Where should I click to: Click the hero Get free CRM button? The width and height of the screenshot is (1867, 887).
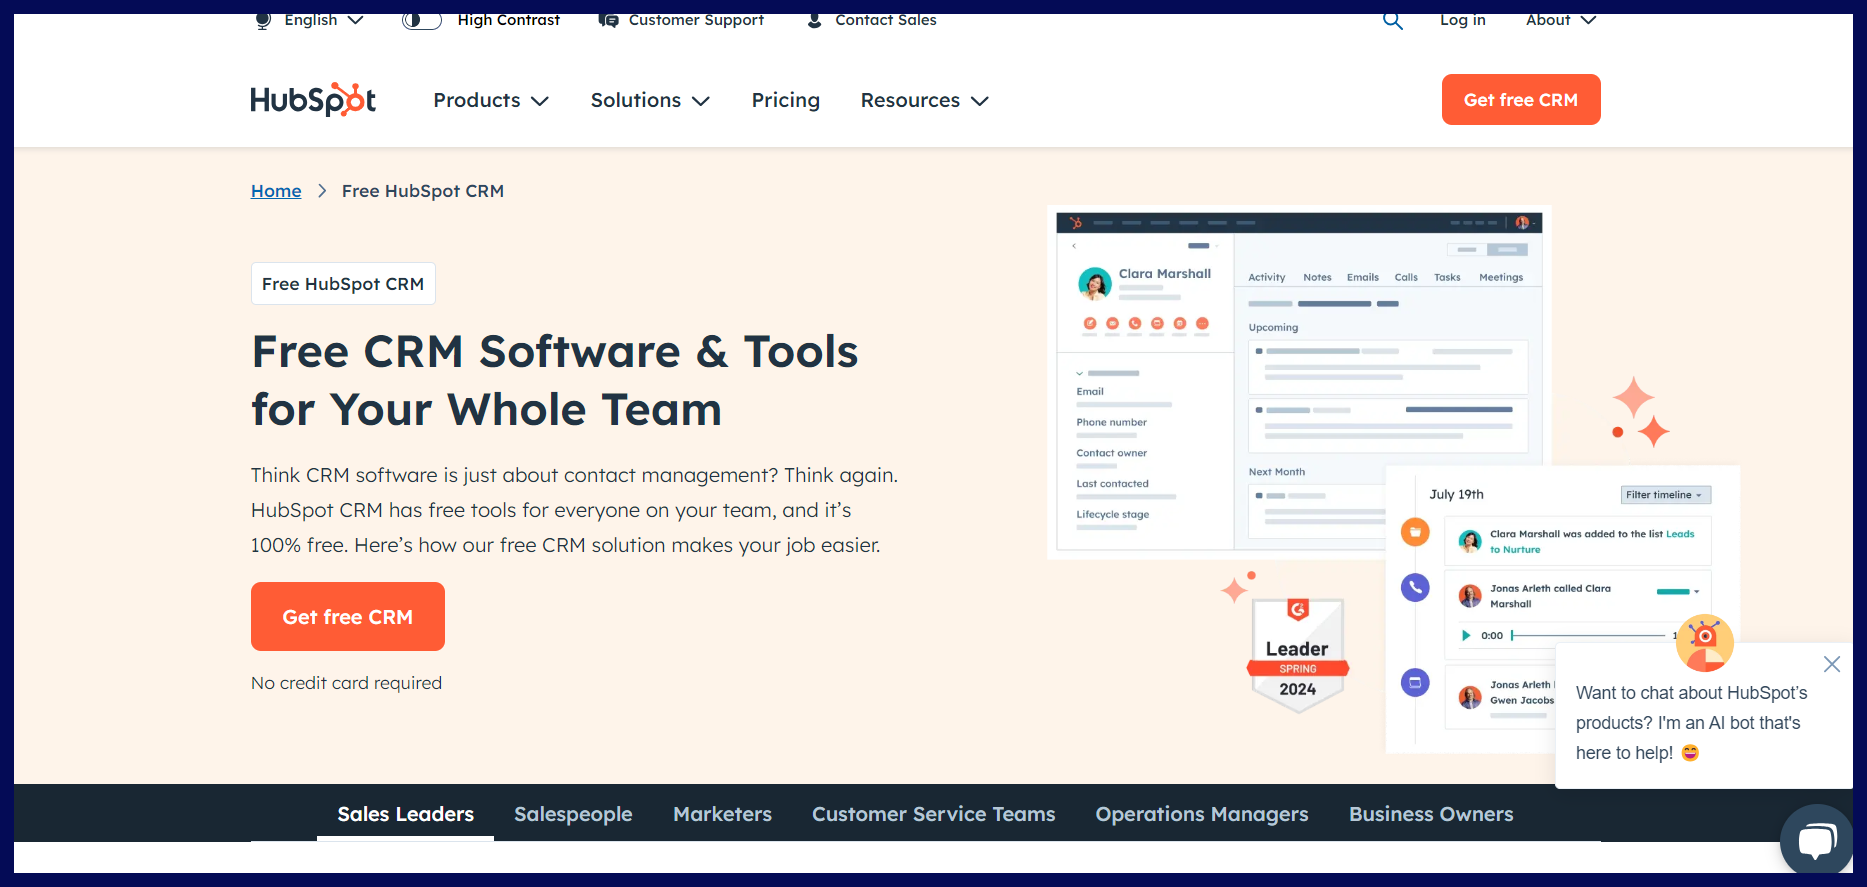point(348,617)
